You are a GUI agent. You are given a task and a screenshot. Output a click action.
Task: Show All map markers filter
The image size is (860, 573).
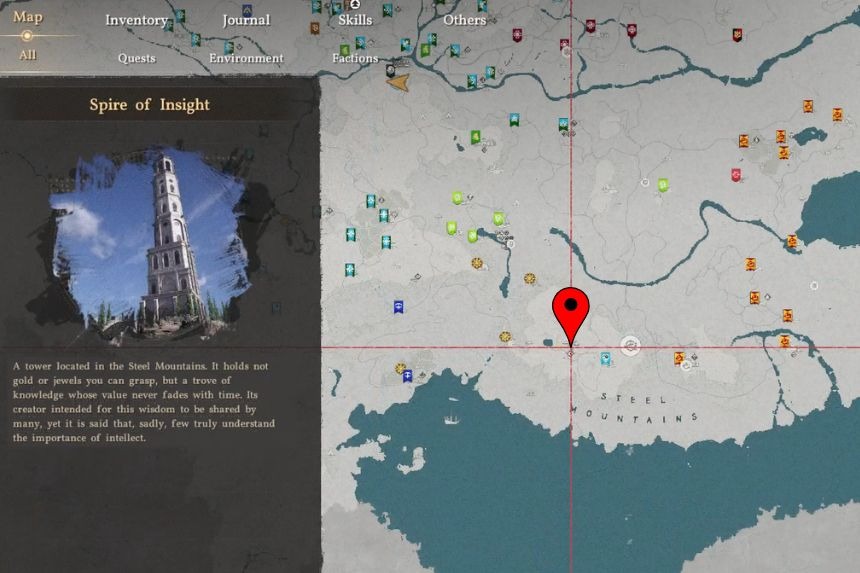(27, 55)
